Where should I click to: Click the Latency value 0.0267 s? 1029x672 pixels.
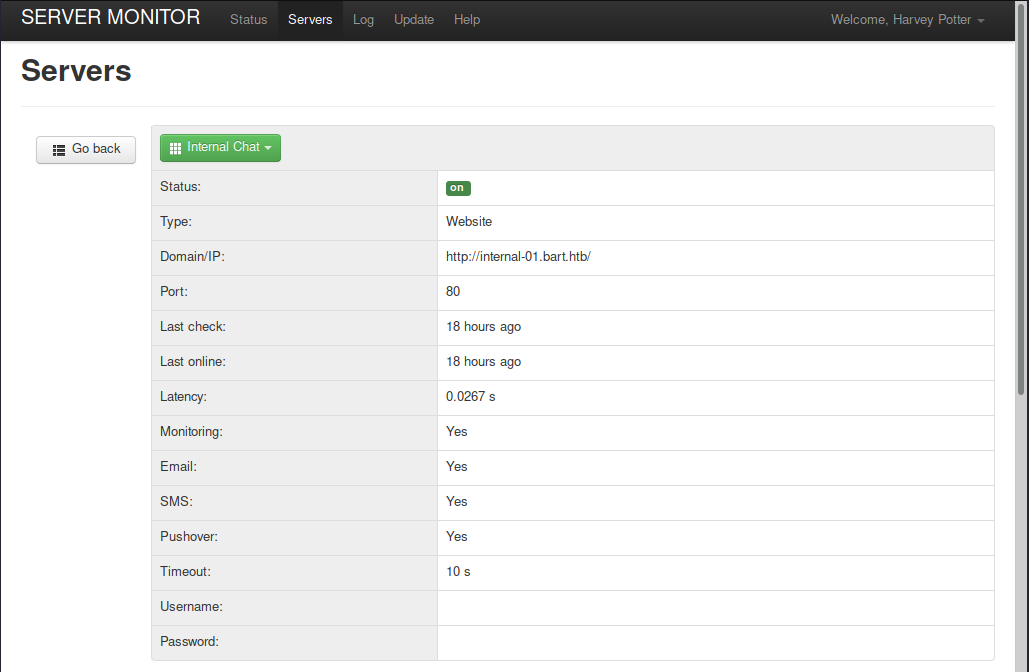[470, 396]
